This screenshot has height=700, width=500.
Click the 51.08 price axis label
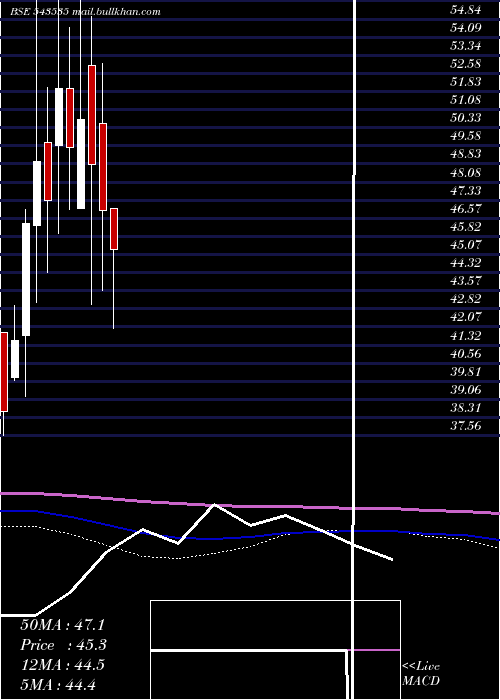click(465, 100)
